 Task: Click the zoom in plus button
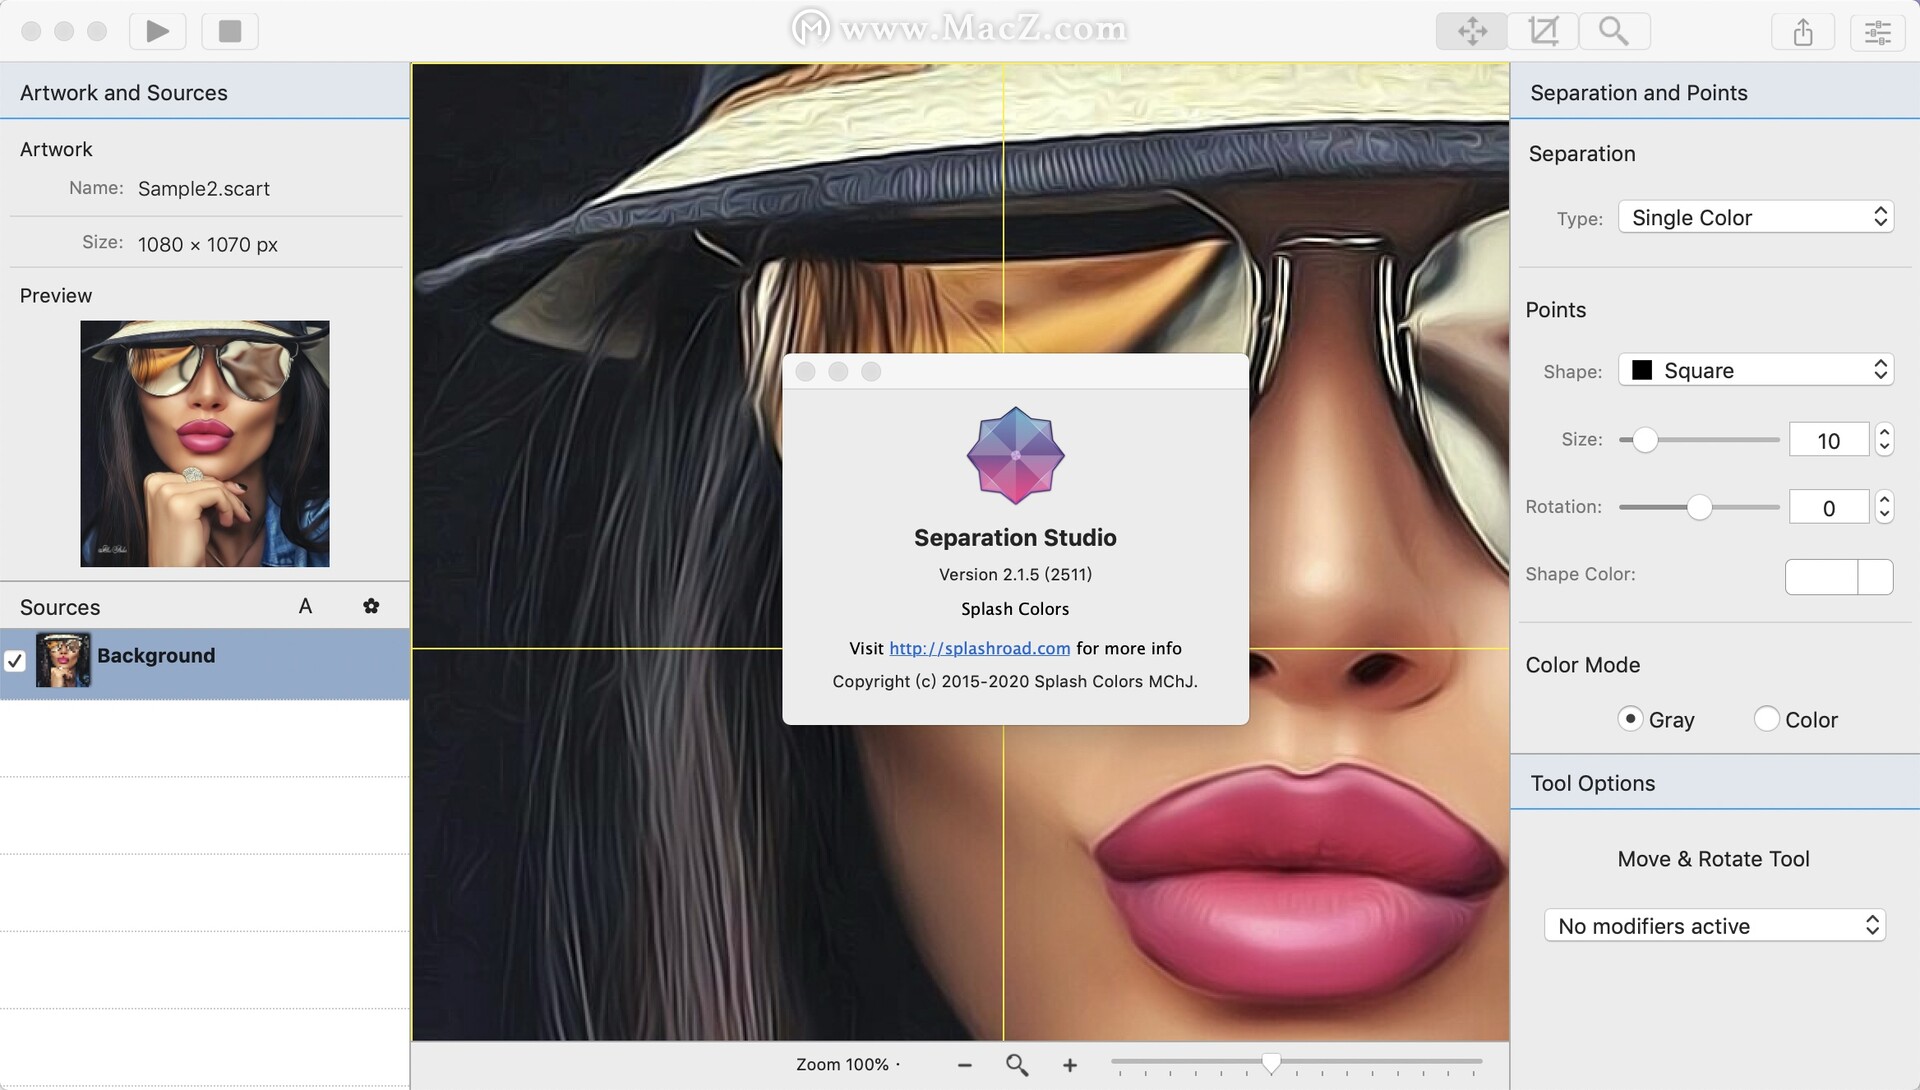point(1070,1065)
